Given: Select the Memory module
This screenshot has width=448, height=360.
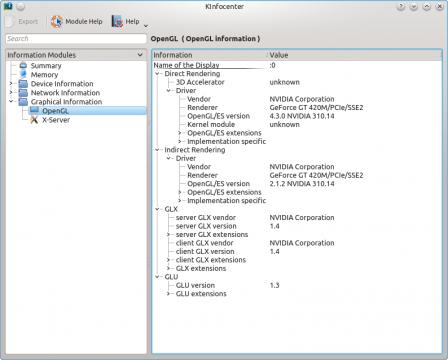Looking at the screenshot, I should coord(44,75).
